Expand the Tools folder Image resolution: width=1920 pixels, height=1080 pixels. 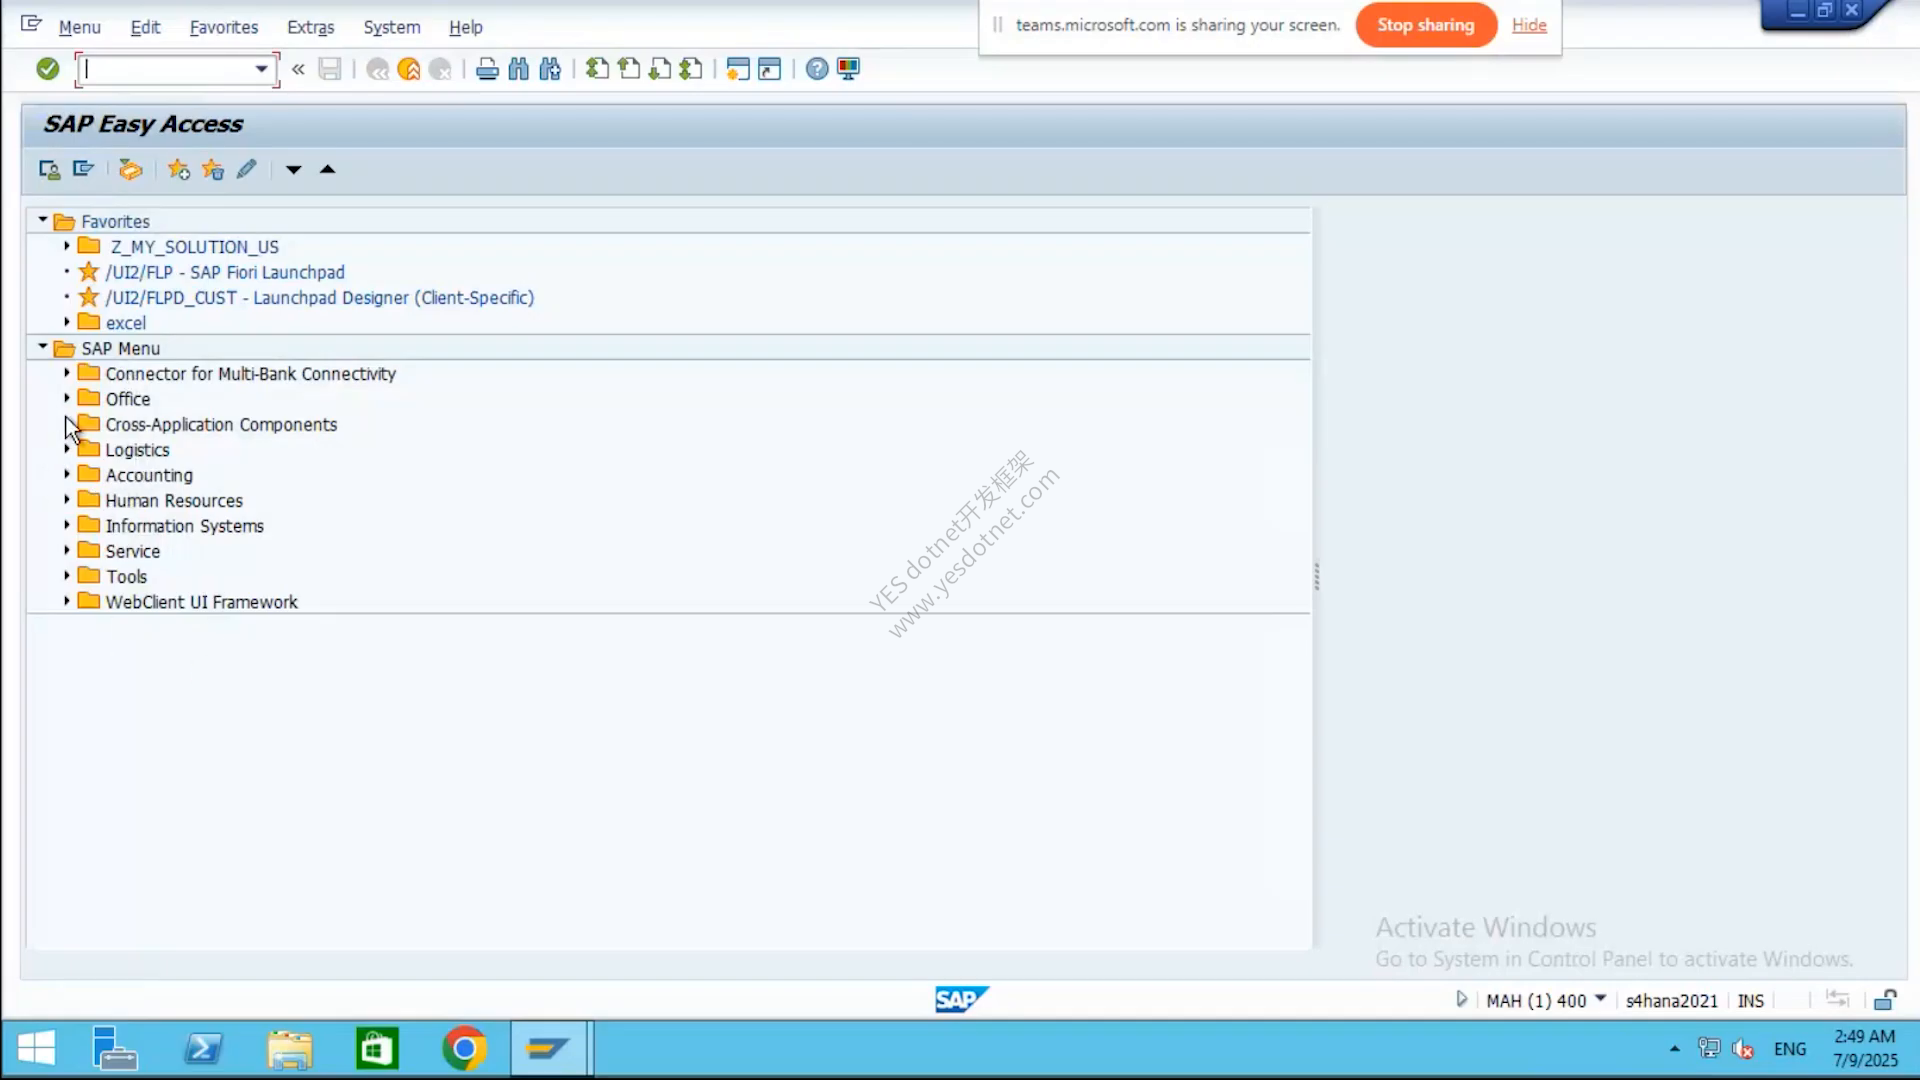67,575
